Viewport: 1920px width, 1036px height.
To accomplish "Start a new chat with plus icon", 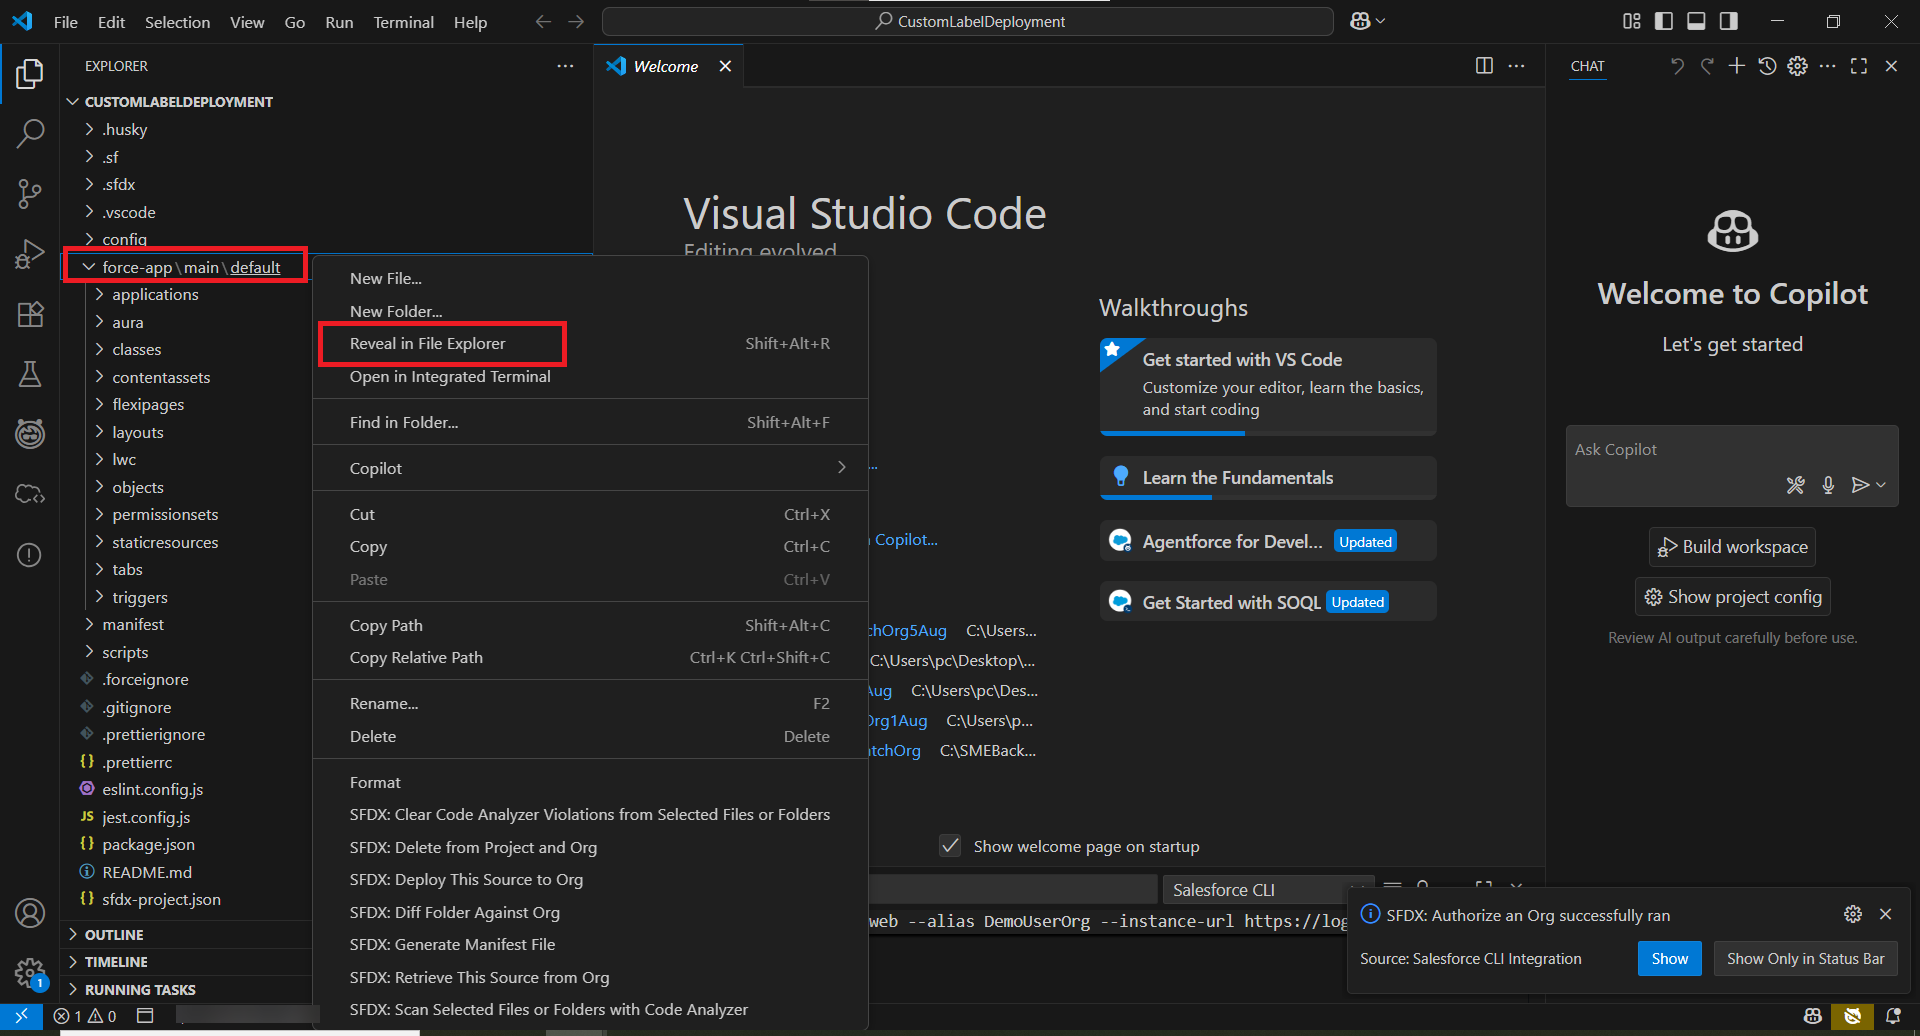I will (x=1737, y=66).
